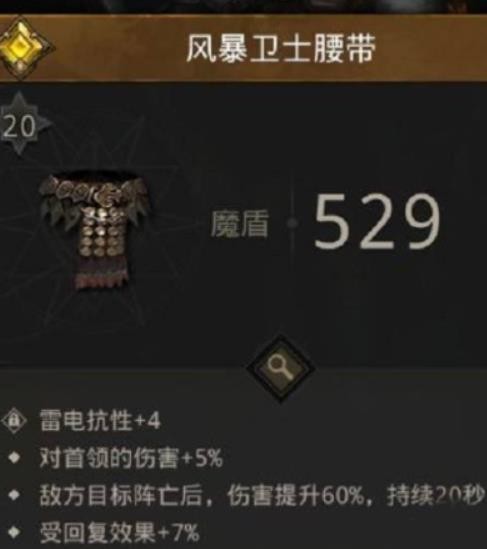Click the level 20 star badge
This screenshot has width=487, height=549.
pos(20,124)
